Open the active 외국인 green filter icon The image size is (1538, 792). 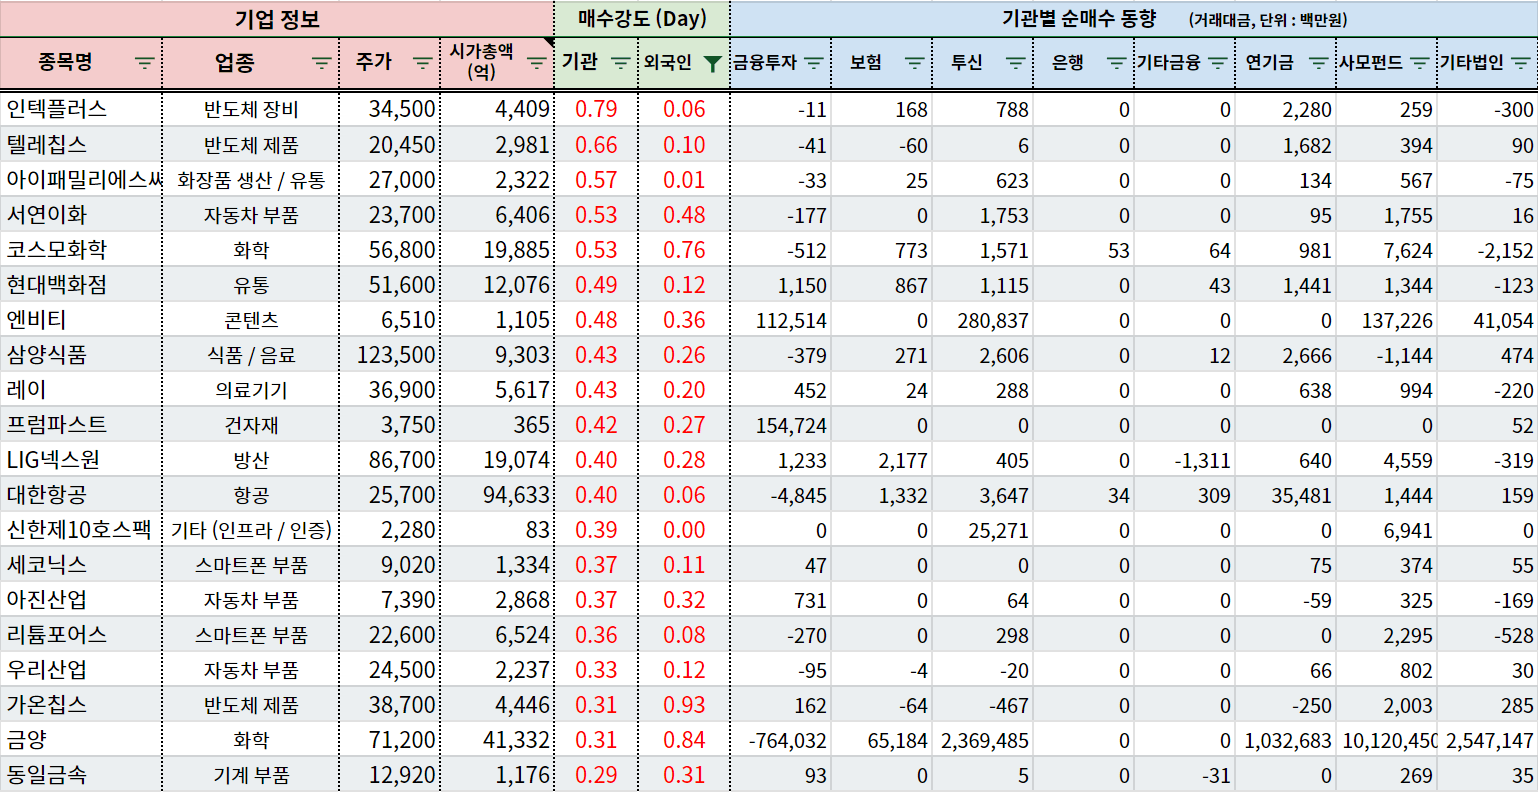click(x=712, y=63)
